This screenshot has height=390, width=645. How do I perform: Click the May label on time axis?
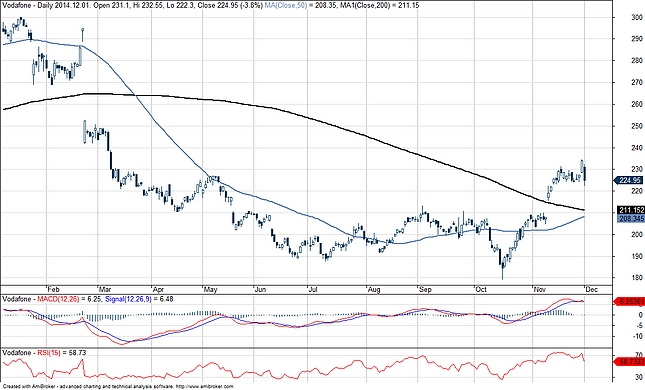coord(210,289)
